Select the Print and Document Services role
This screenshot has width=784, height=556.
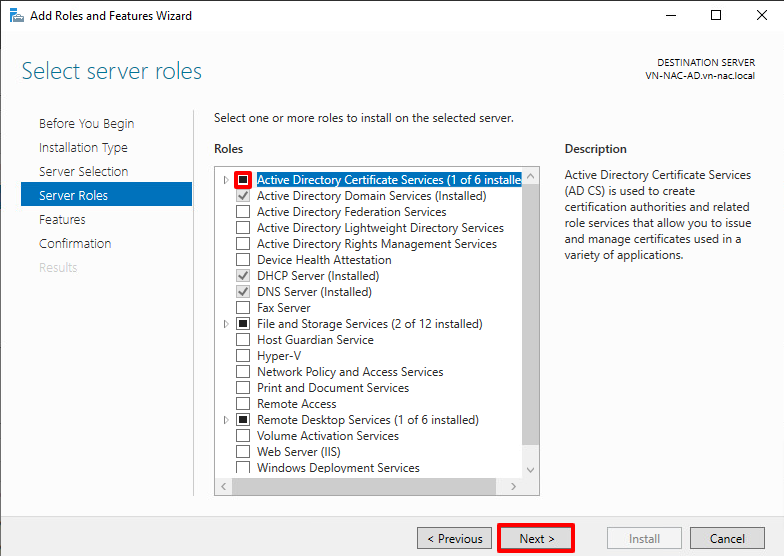pos(243,388)
